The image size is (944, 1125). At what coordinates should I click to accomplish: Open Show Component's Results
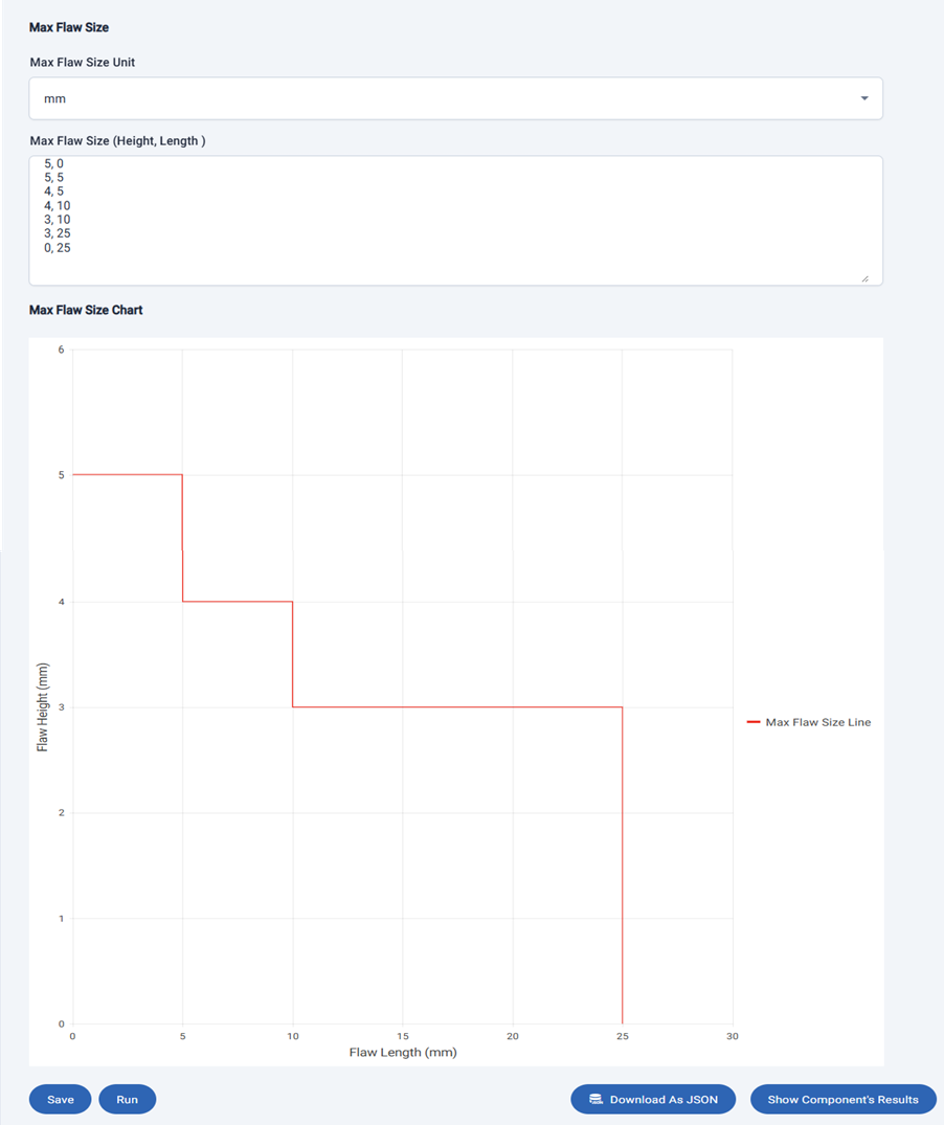click(842, 1099)
